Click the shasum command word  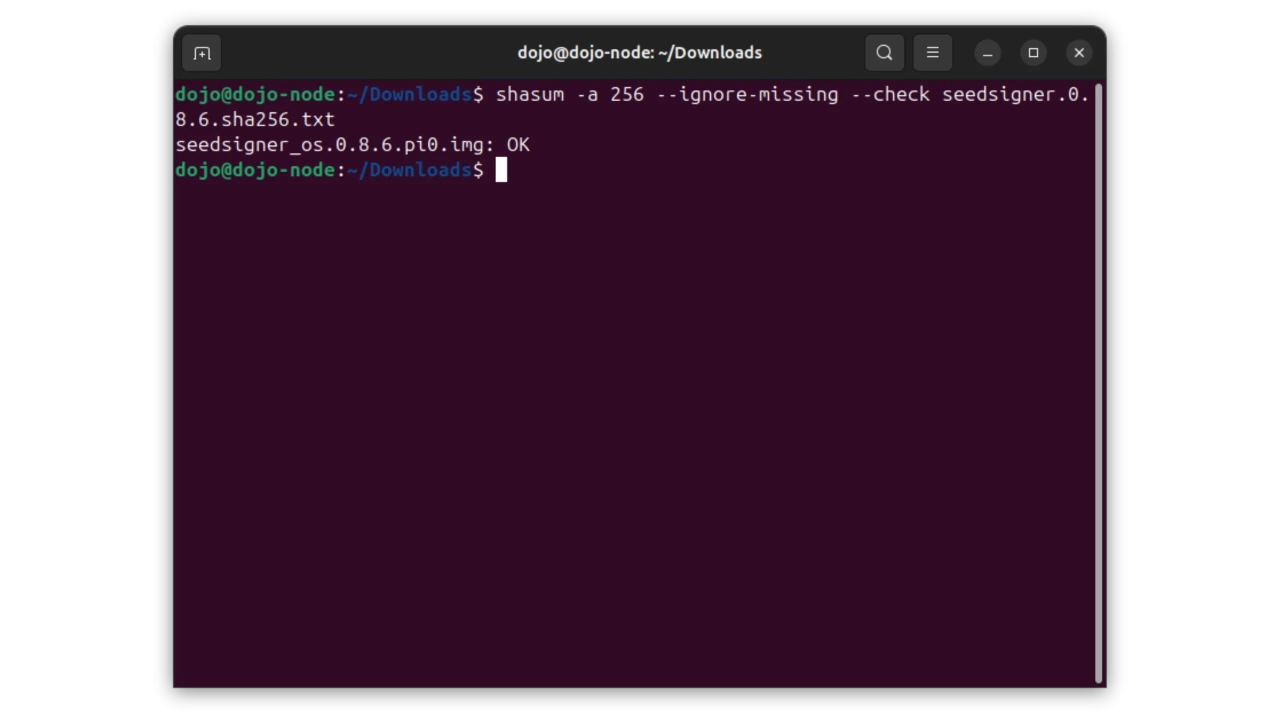pos(530,95)
